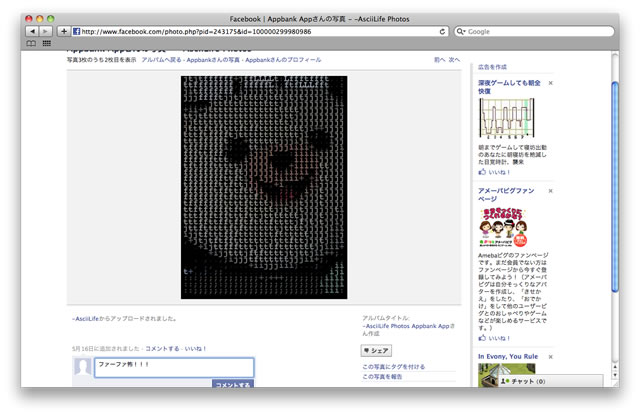640x416 pixels.
Task: Go forward with Safari's forward arrow
Action: tap(45, 31)
